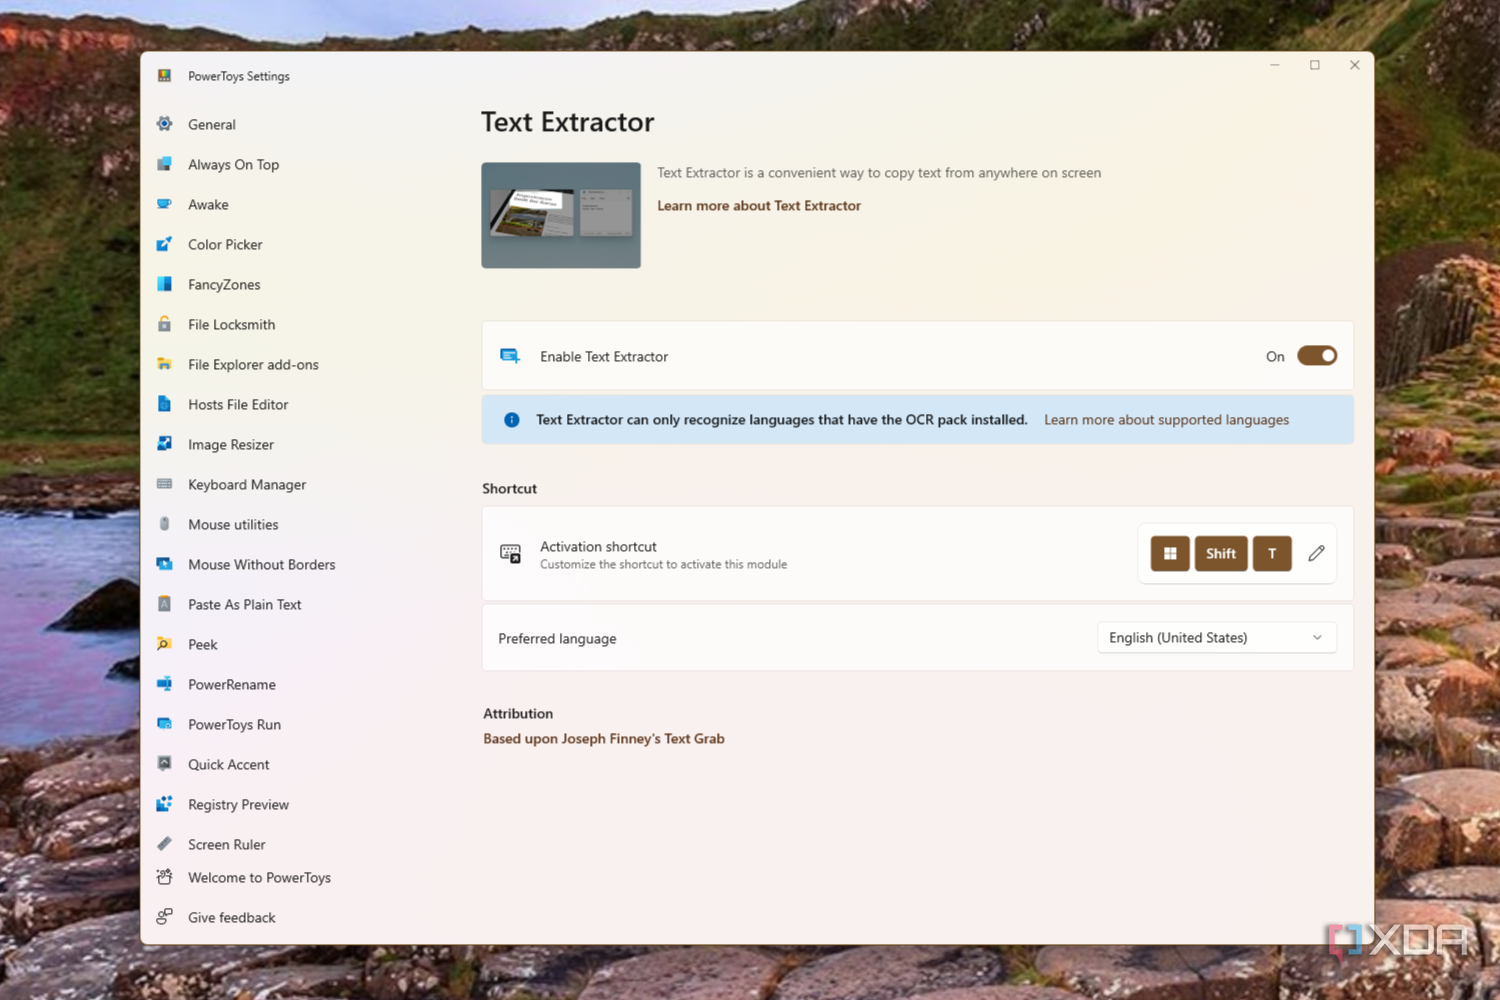Expand language list using chevron arrow
1500x1000 pixels.
(1317, 638)
